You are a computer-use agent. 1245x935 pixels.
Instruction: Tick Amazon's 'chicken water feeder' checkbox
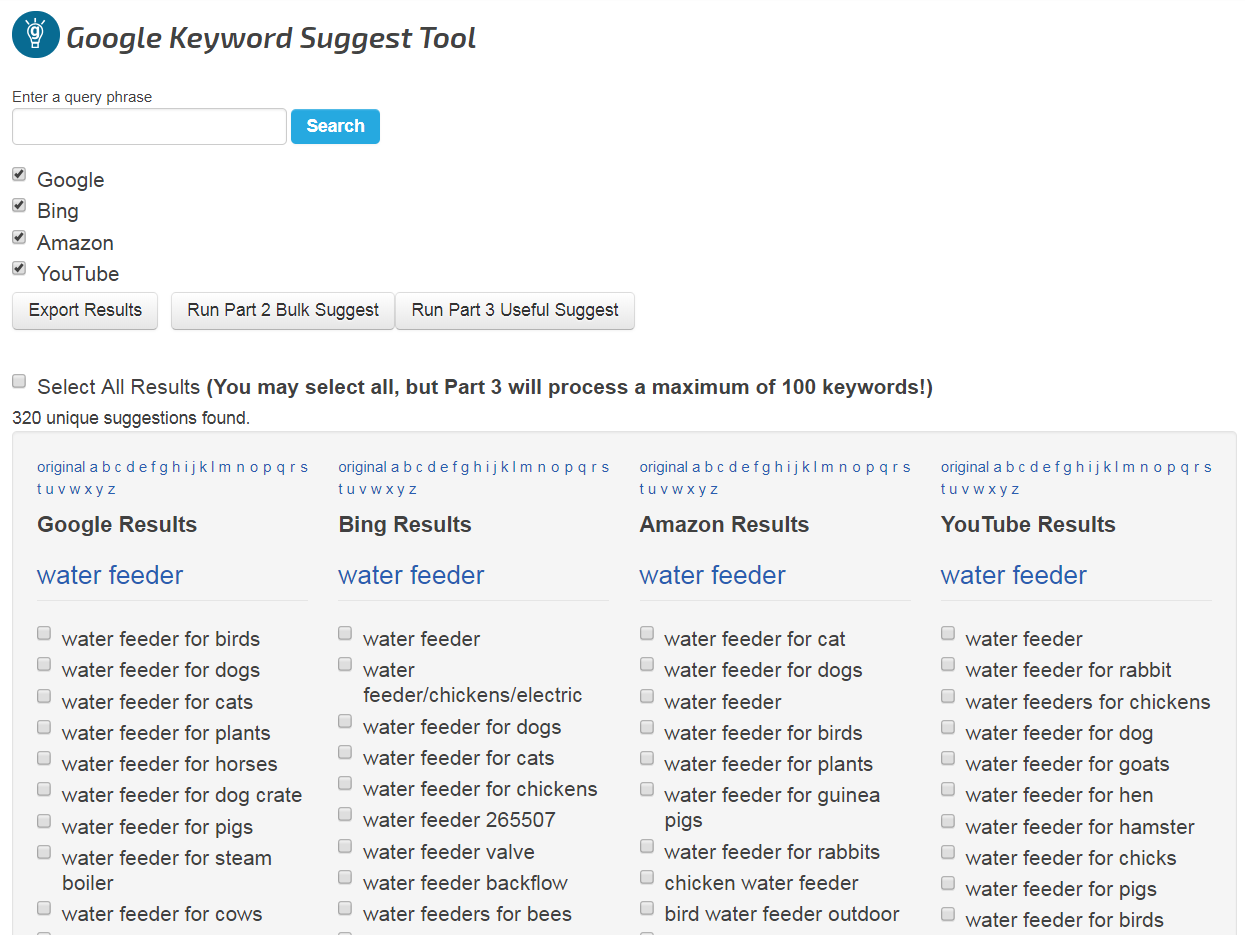[647, 878]
